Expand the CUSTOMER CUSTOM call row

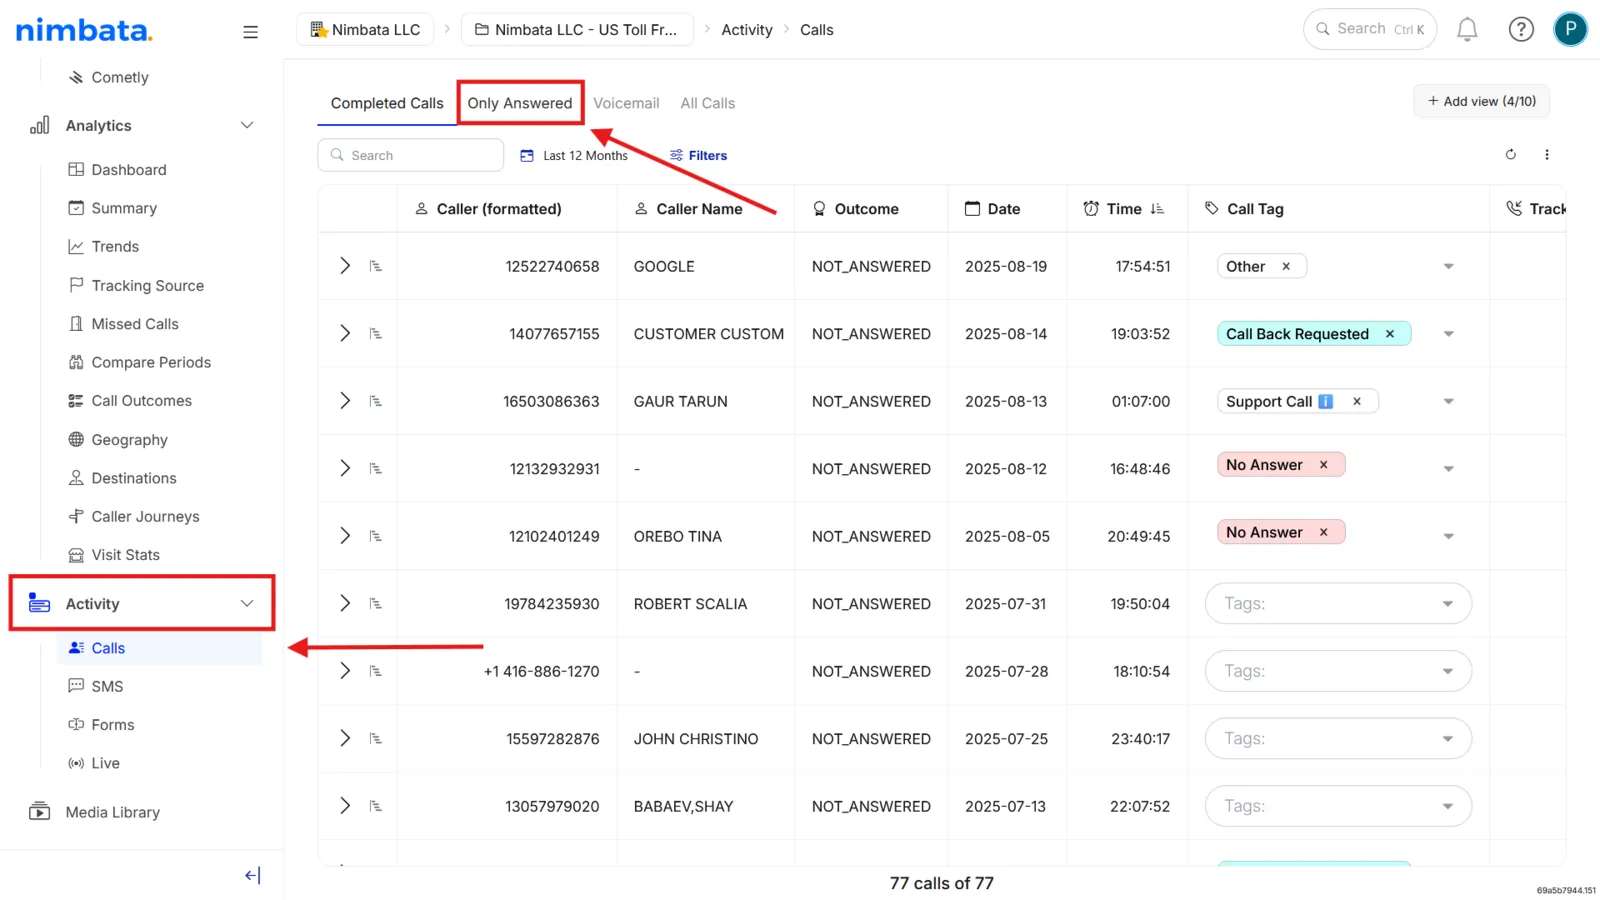(x=345, y=333)
